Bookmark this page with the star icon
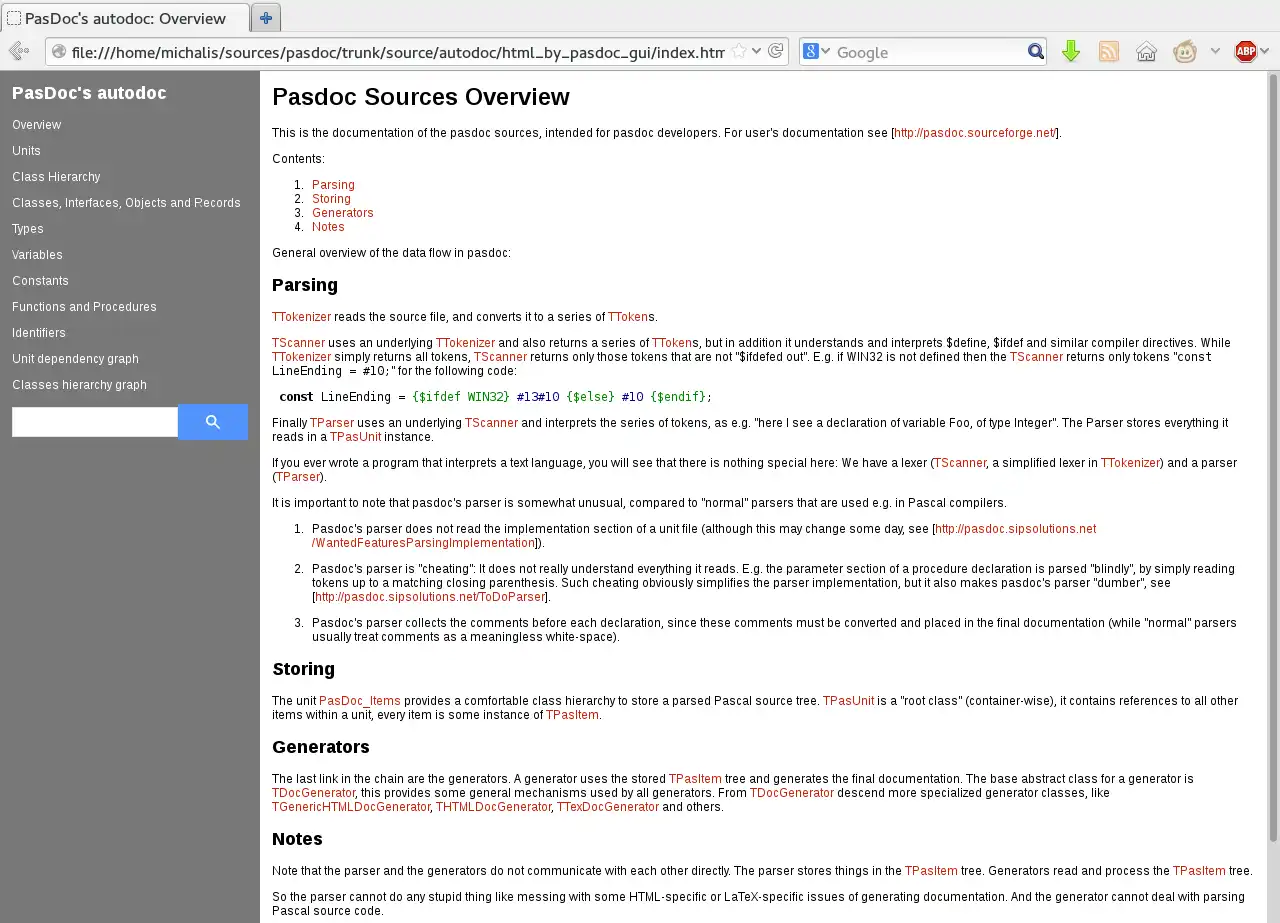This screenshot has height=923, width=1280. (x=739, y=51)
